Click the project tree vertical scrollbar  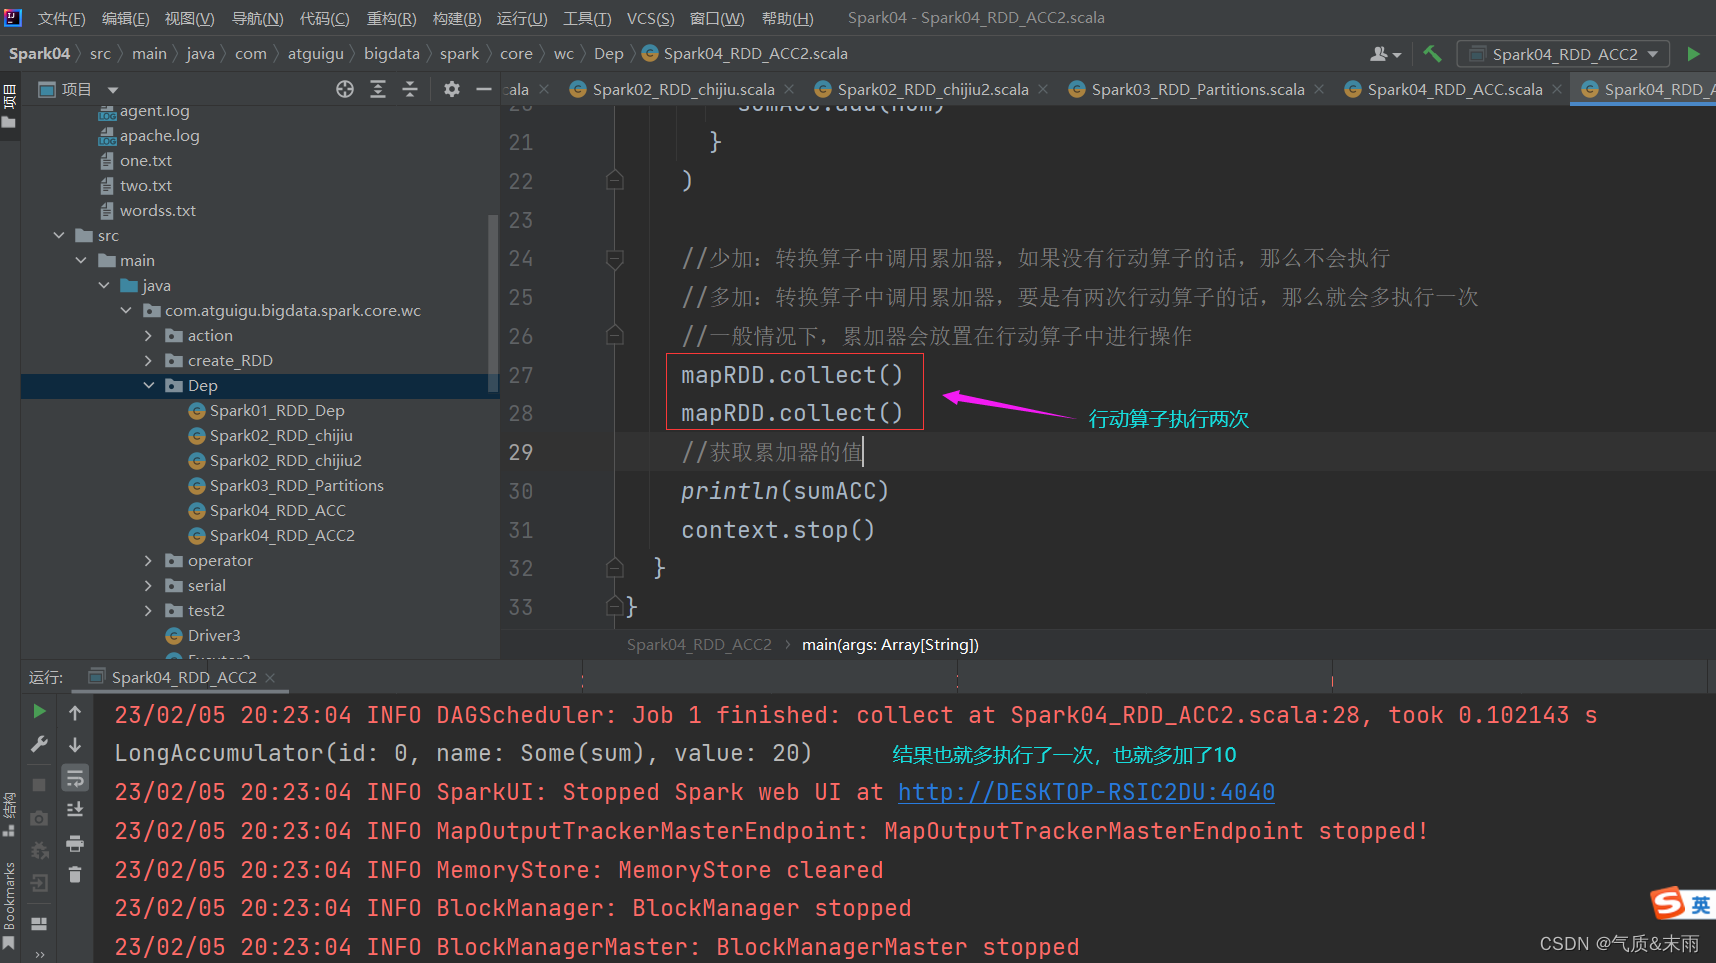(x=492, y=302)
